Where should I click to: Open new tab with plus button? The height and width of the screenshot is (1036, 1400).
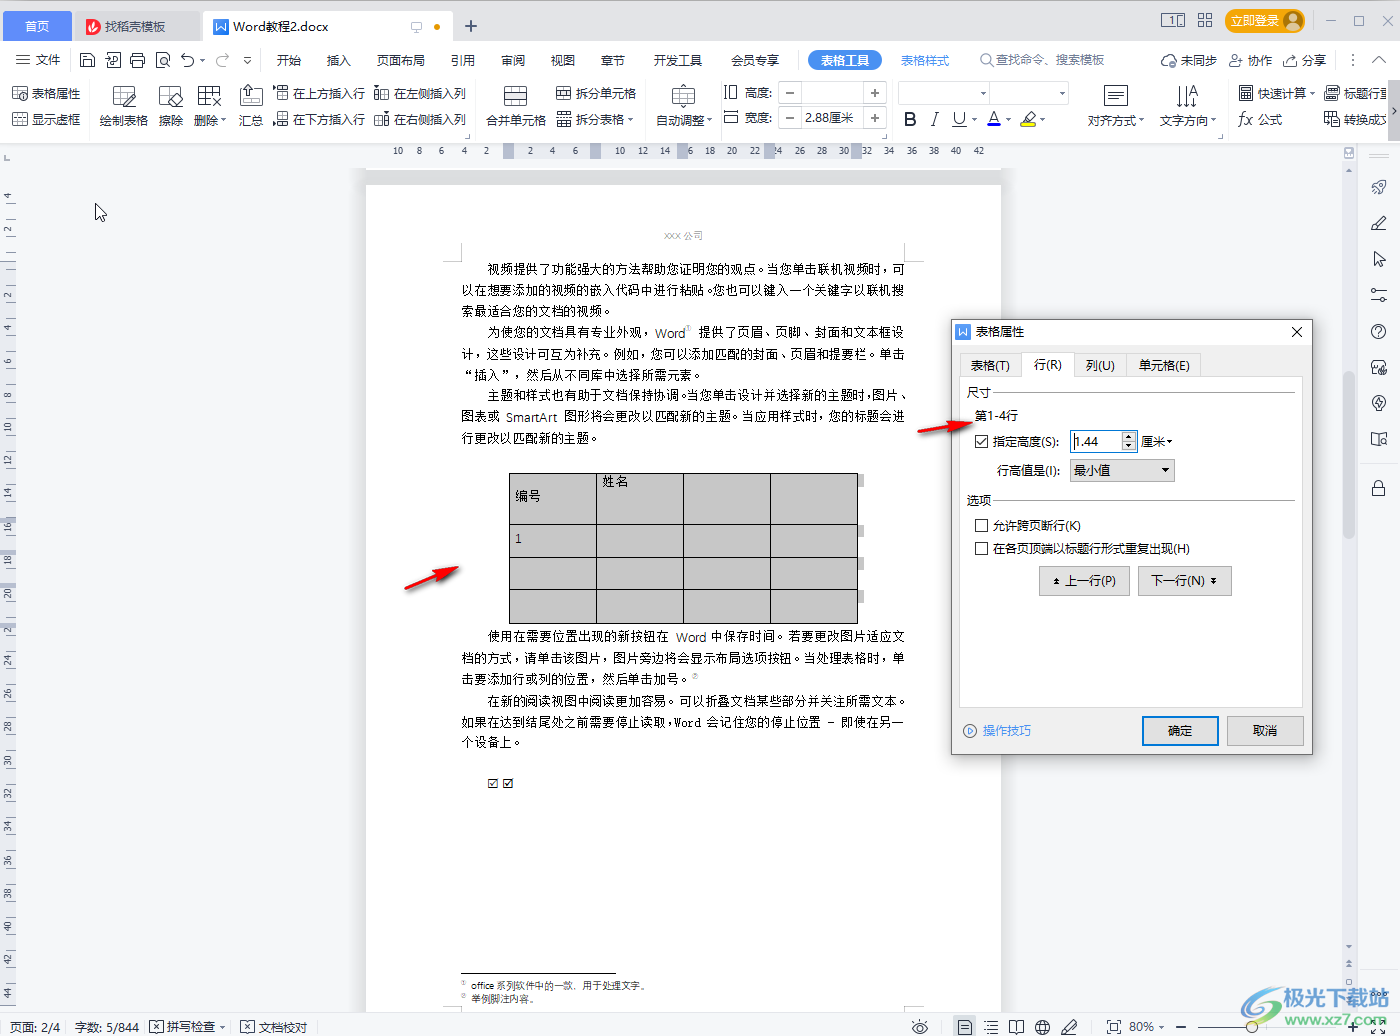coord(471,26)
